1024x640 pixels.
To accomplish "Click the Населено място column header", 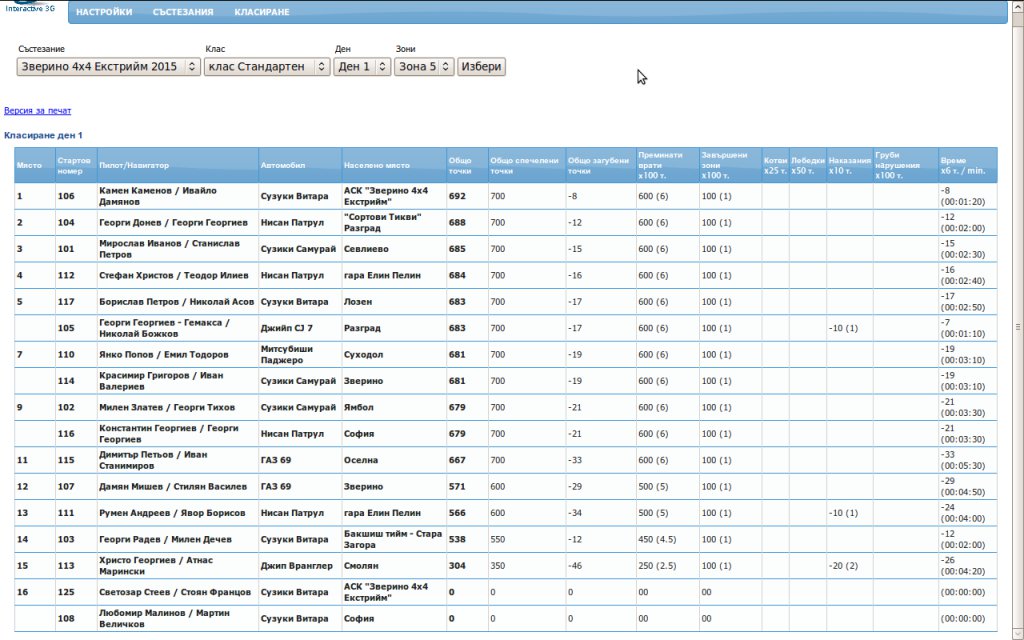I will coord(376,165).
